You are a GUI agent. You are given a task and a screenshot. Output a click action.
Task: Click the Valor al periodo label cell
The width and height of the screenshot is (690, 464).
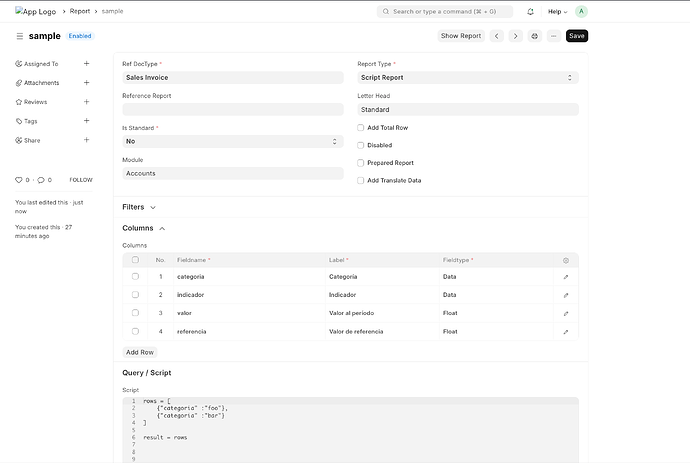(x=382, y=313)
